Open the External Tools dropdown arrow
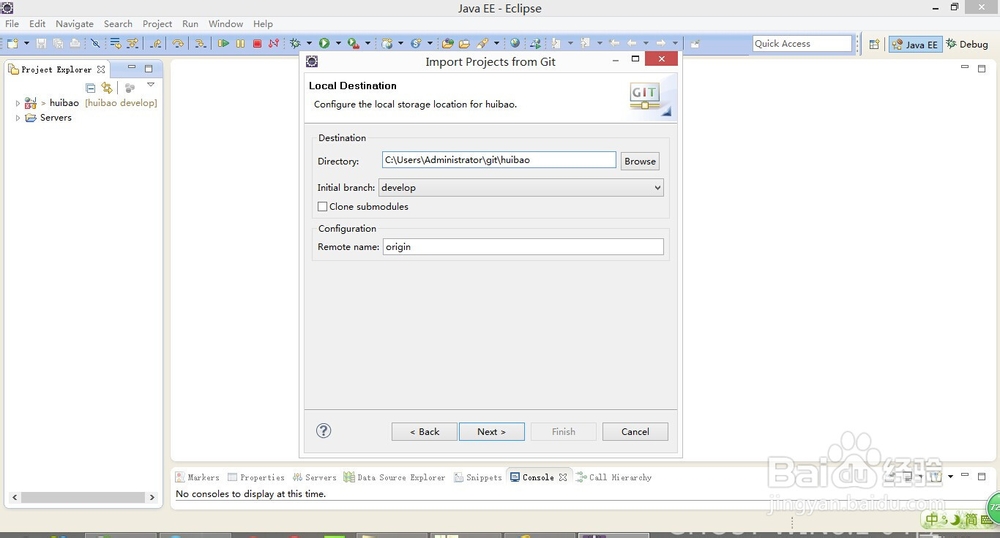1000x538 pixels. pos(367,43)
